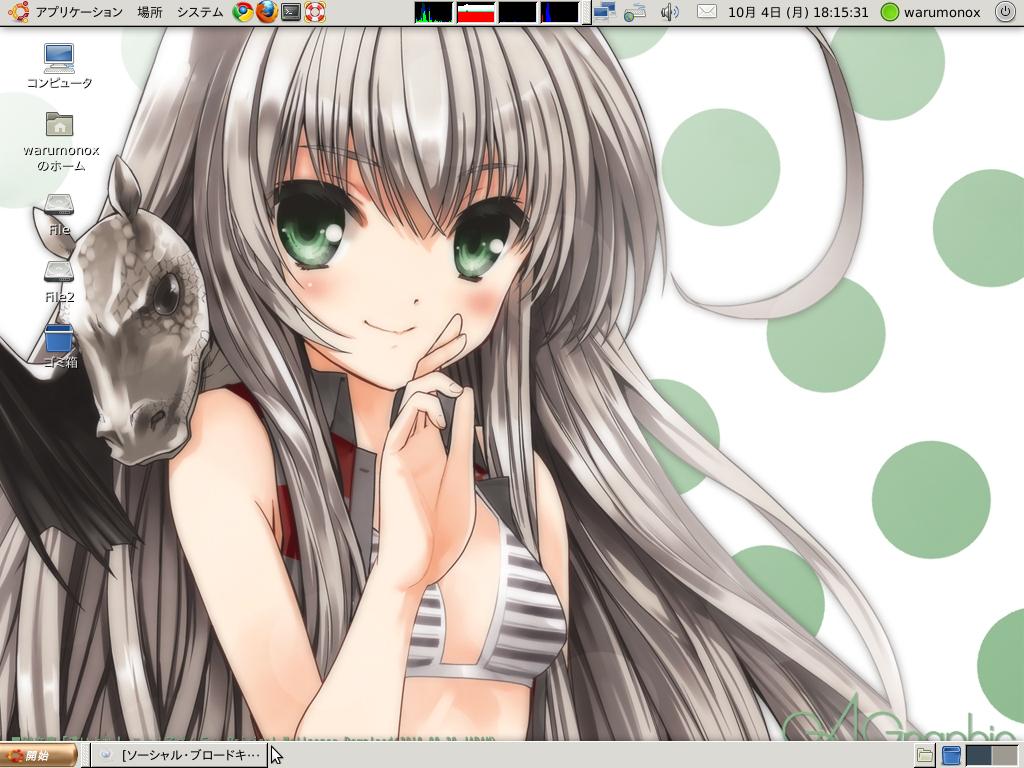1024x768 pixels.
Task: Click the red memory usage graph
Action: (x=475, y=12)
